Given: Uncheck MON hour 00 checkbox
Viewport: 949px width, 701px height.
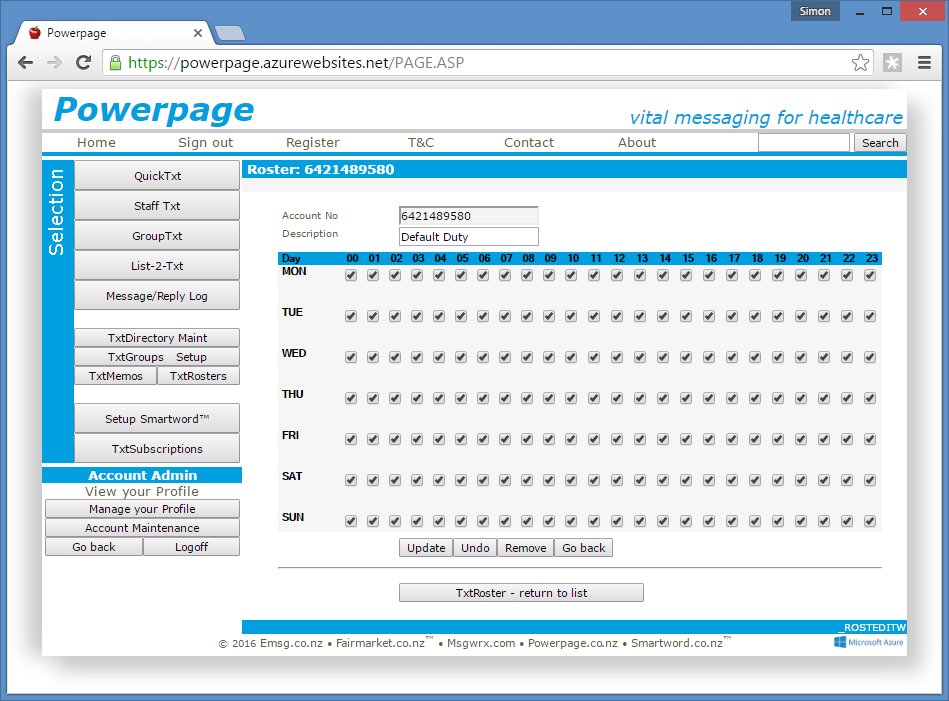Looking at the screenshot, I should (351, 275).
